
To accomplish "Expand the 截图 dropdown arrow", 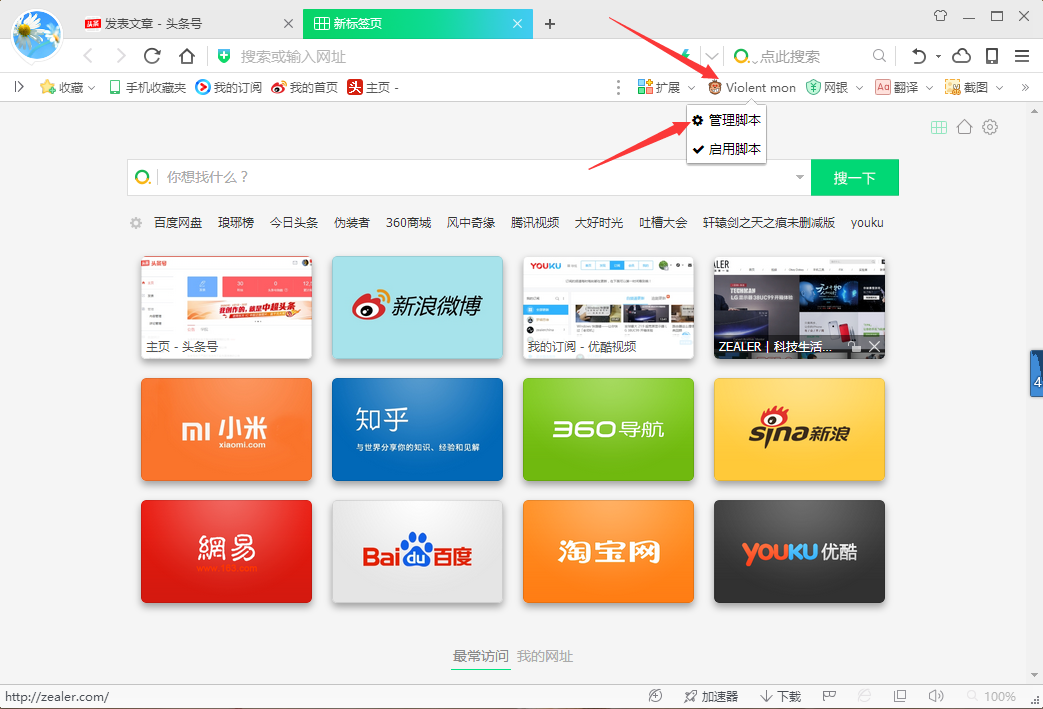I will click(999, 88).
